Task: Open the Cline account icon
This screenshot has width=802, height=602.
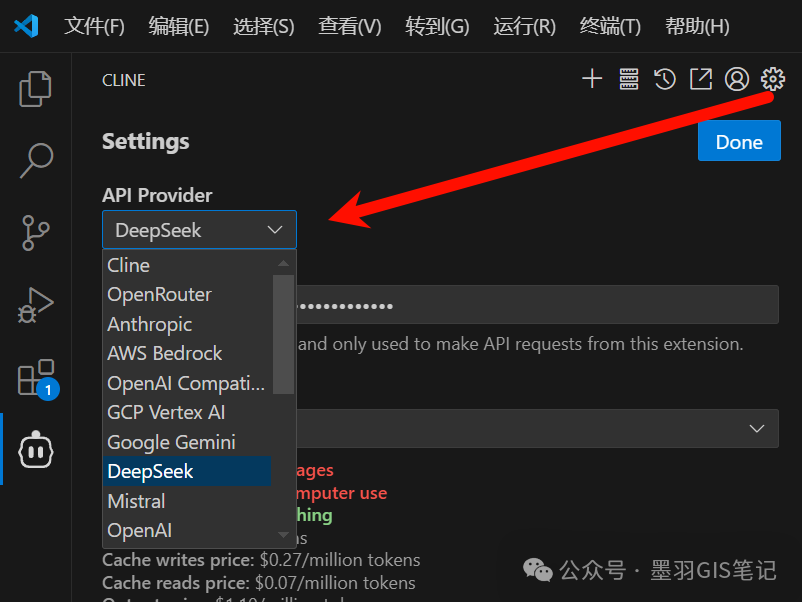Action: (x=737, y=79)
